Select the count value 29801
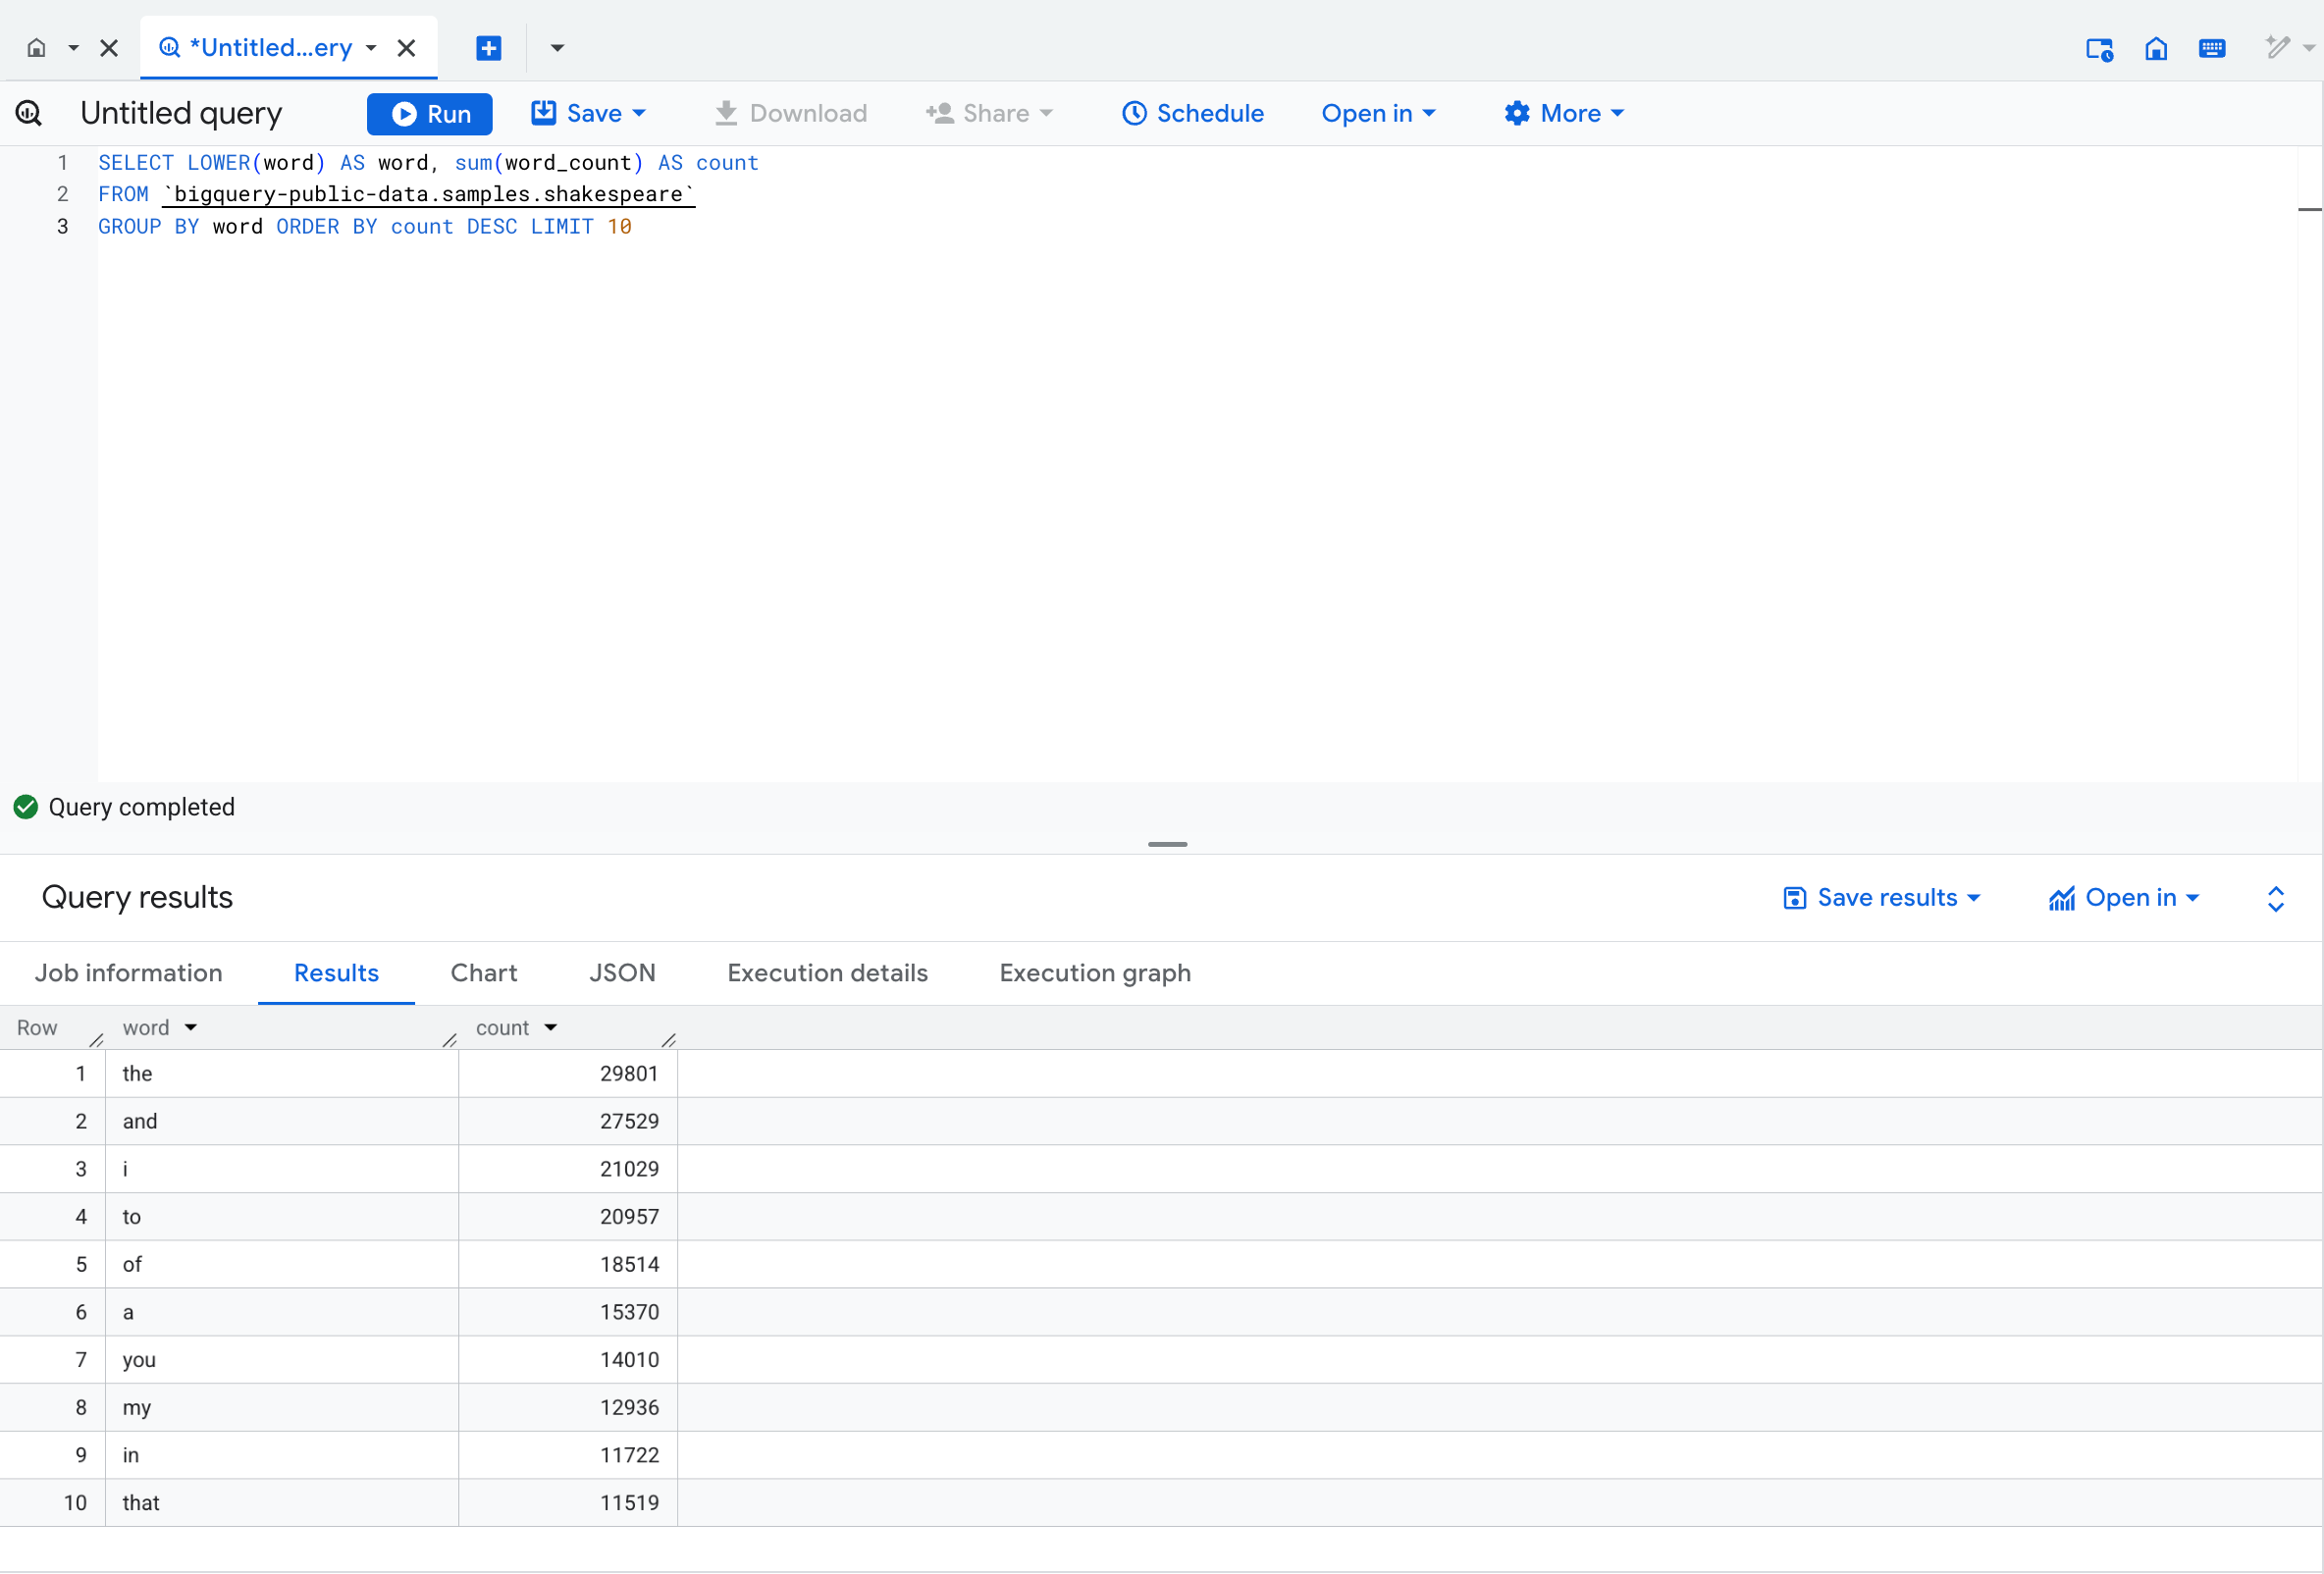The width and height of the screenshot is (2324, 1574). 568,1074
